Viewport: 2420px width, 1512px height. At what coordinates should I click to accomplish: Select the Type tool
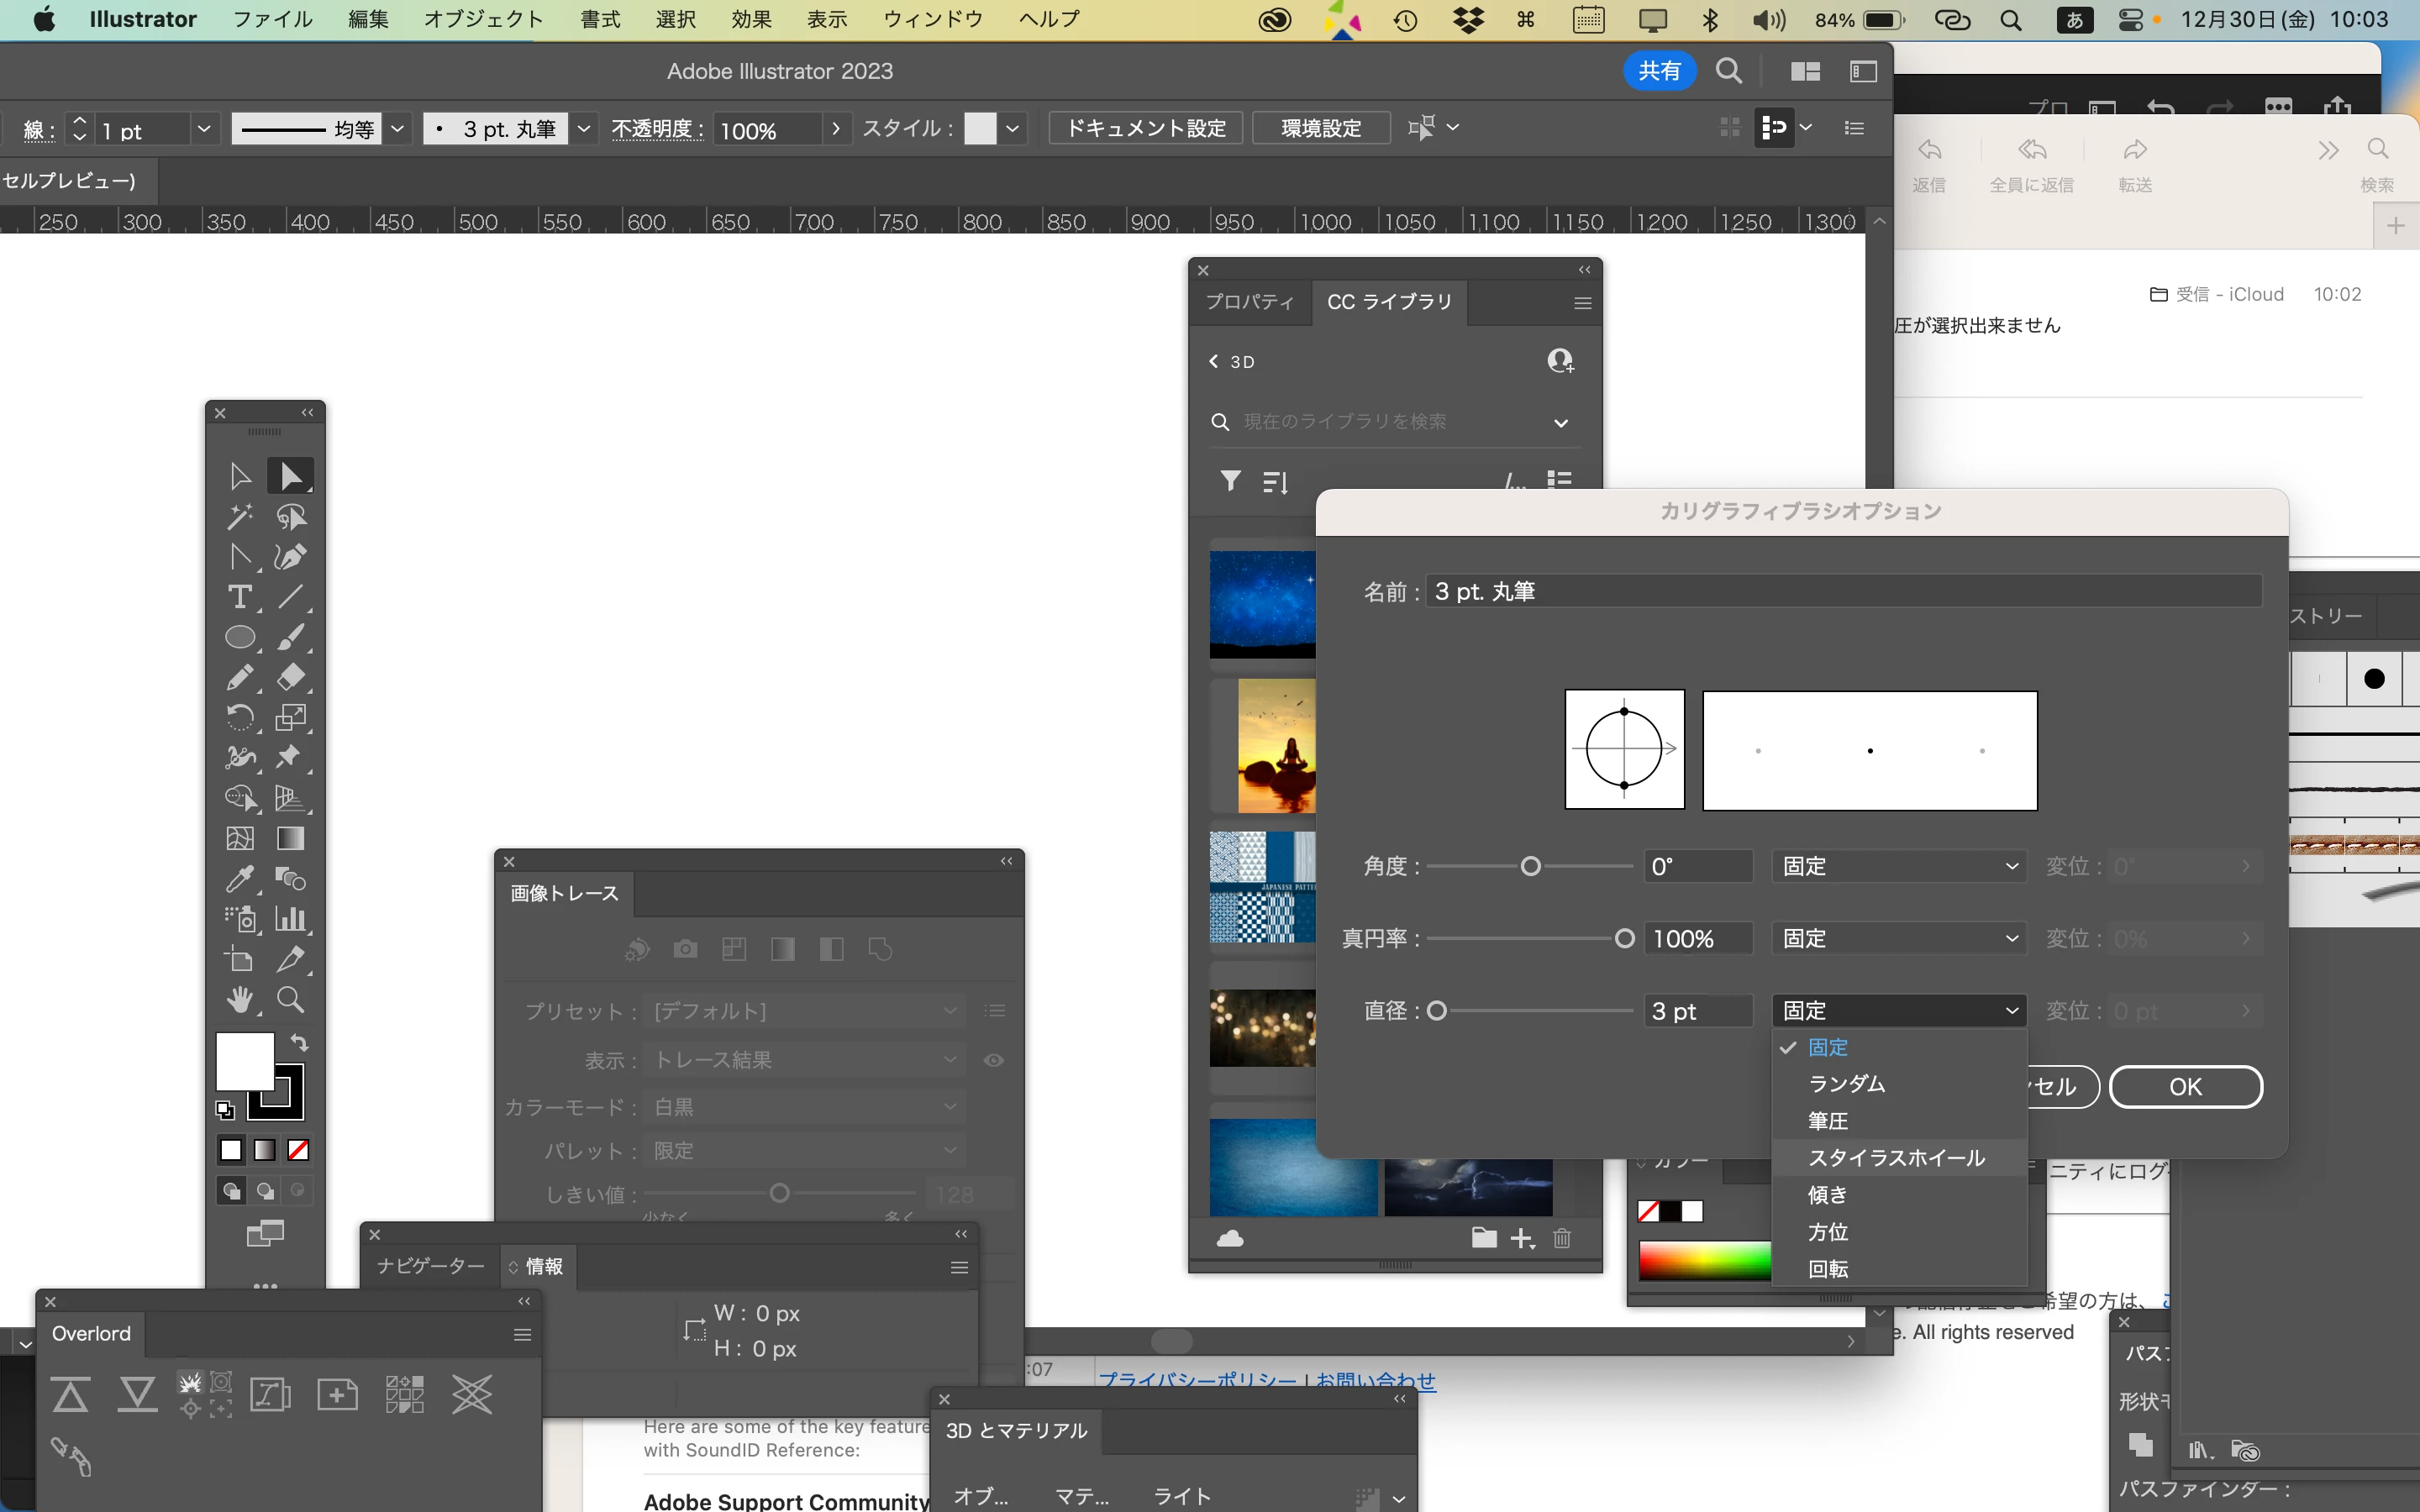239,597
